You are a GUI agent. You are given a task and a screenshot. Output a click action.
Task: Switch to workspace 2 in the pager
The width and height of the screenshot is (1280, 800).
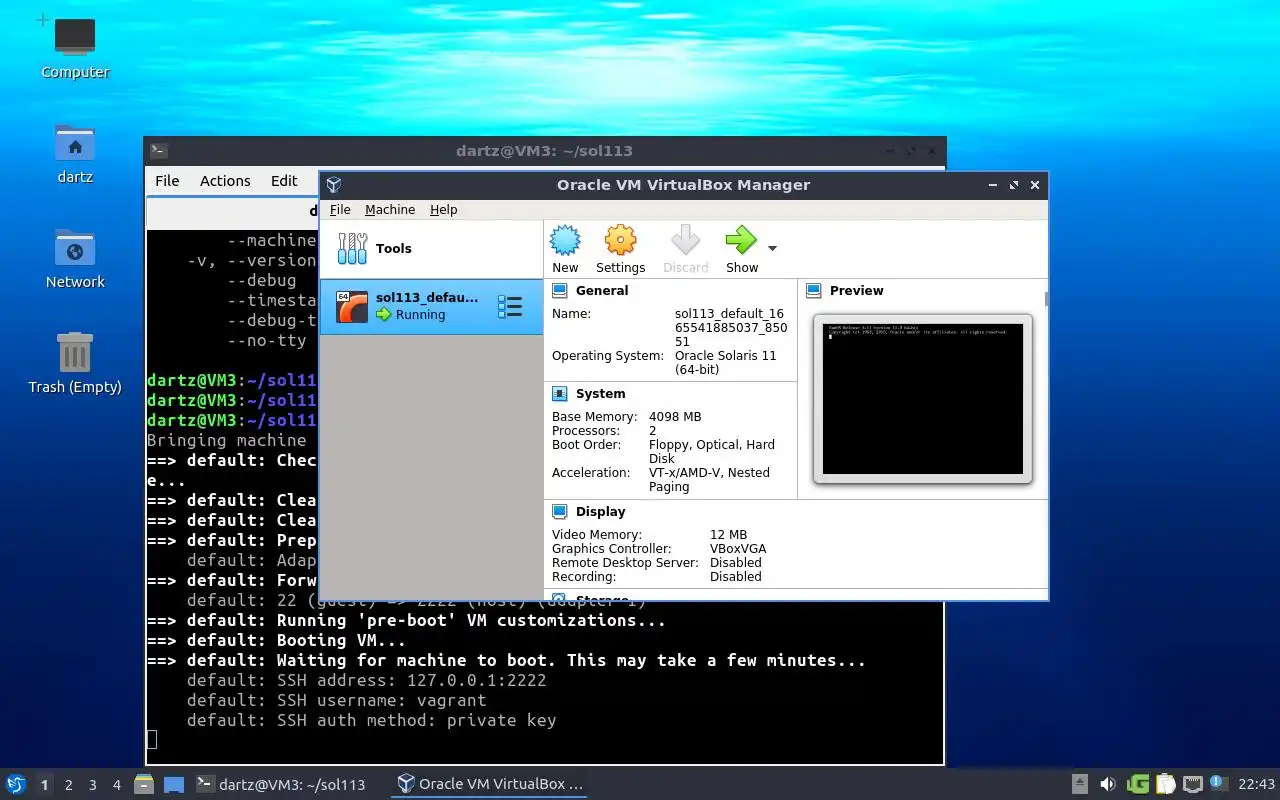tap(69, 785)
